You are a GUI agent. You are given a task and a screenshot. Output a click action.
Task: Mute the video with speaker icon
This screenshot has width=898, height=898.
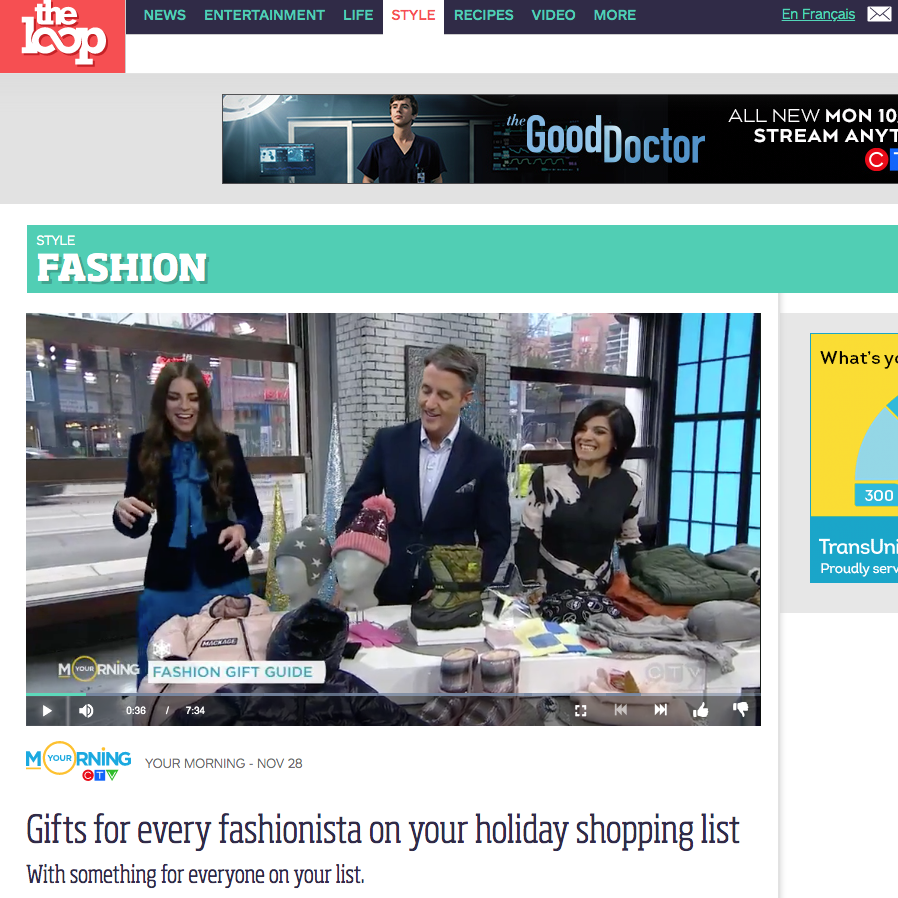(x=86, y=711)
